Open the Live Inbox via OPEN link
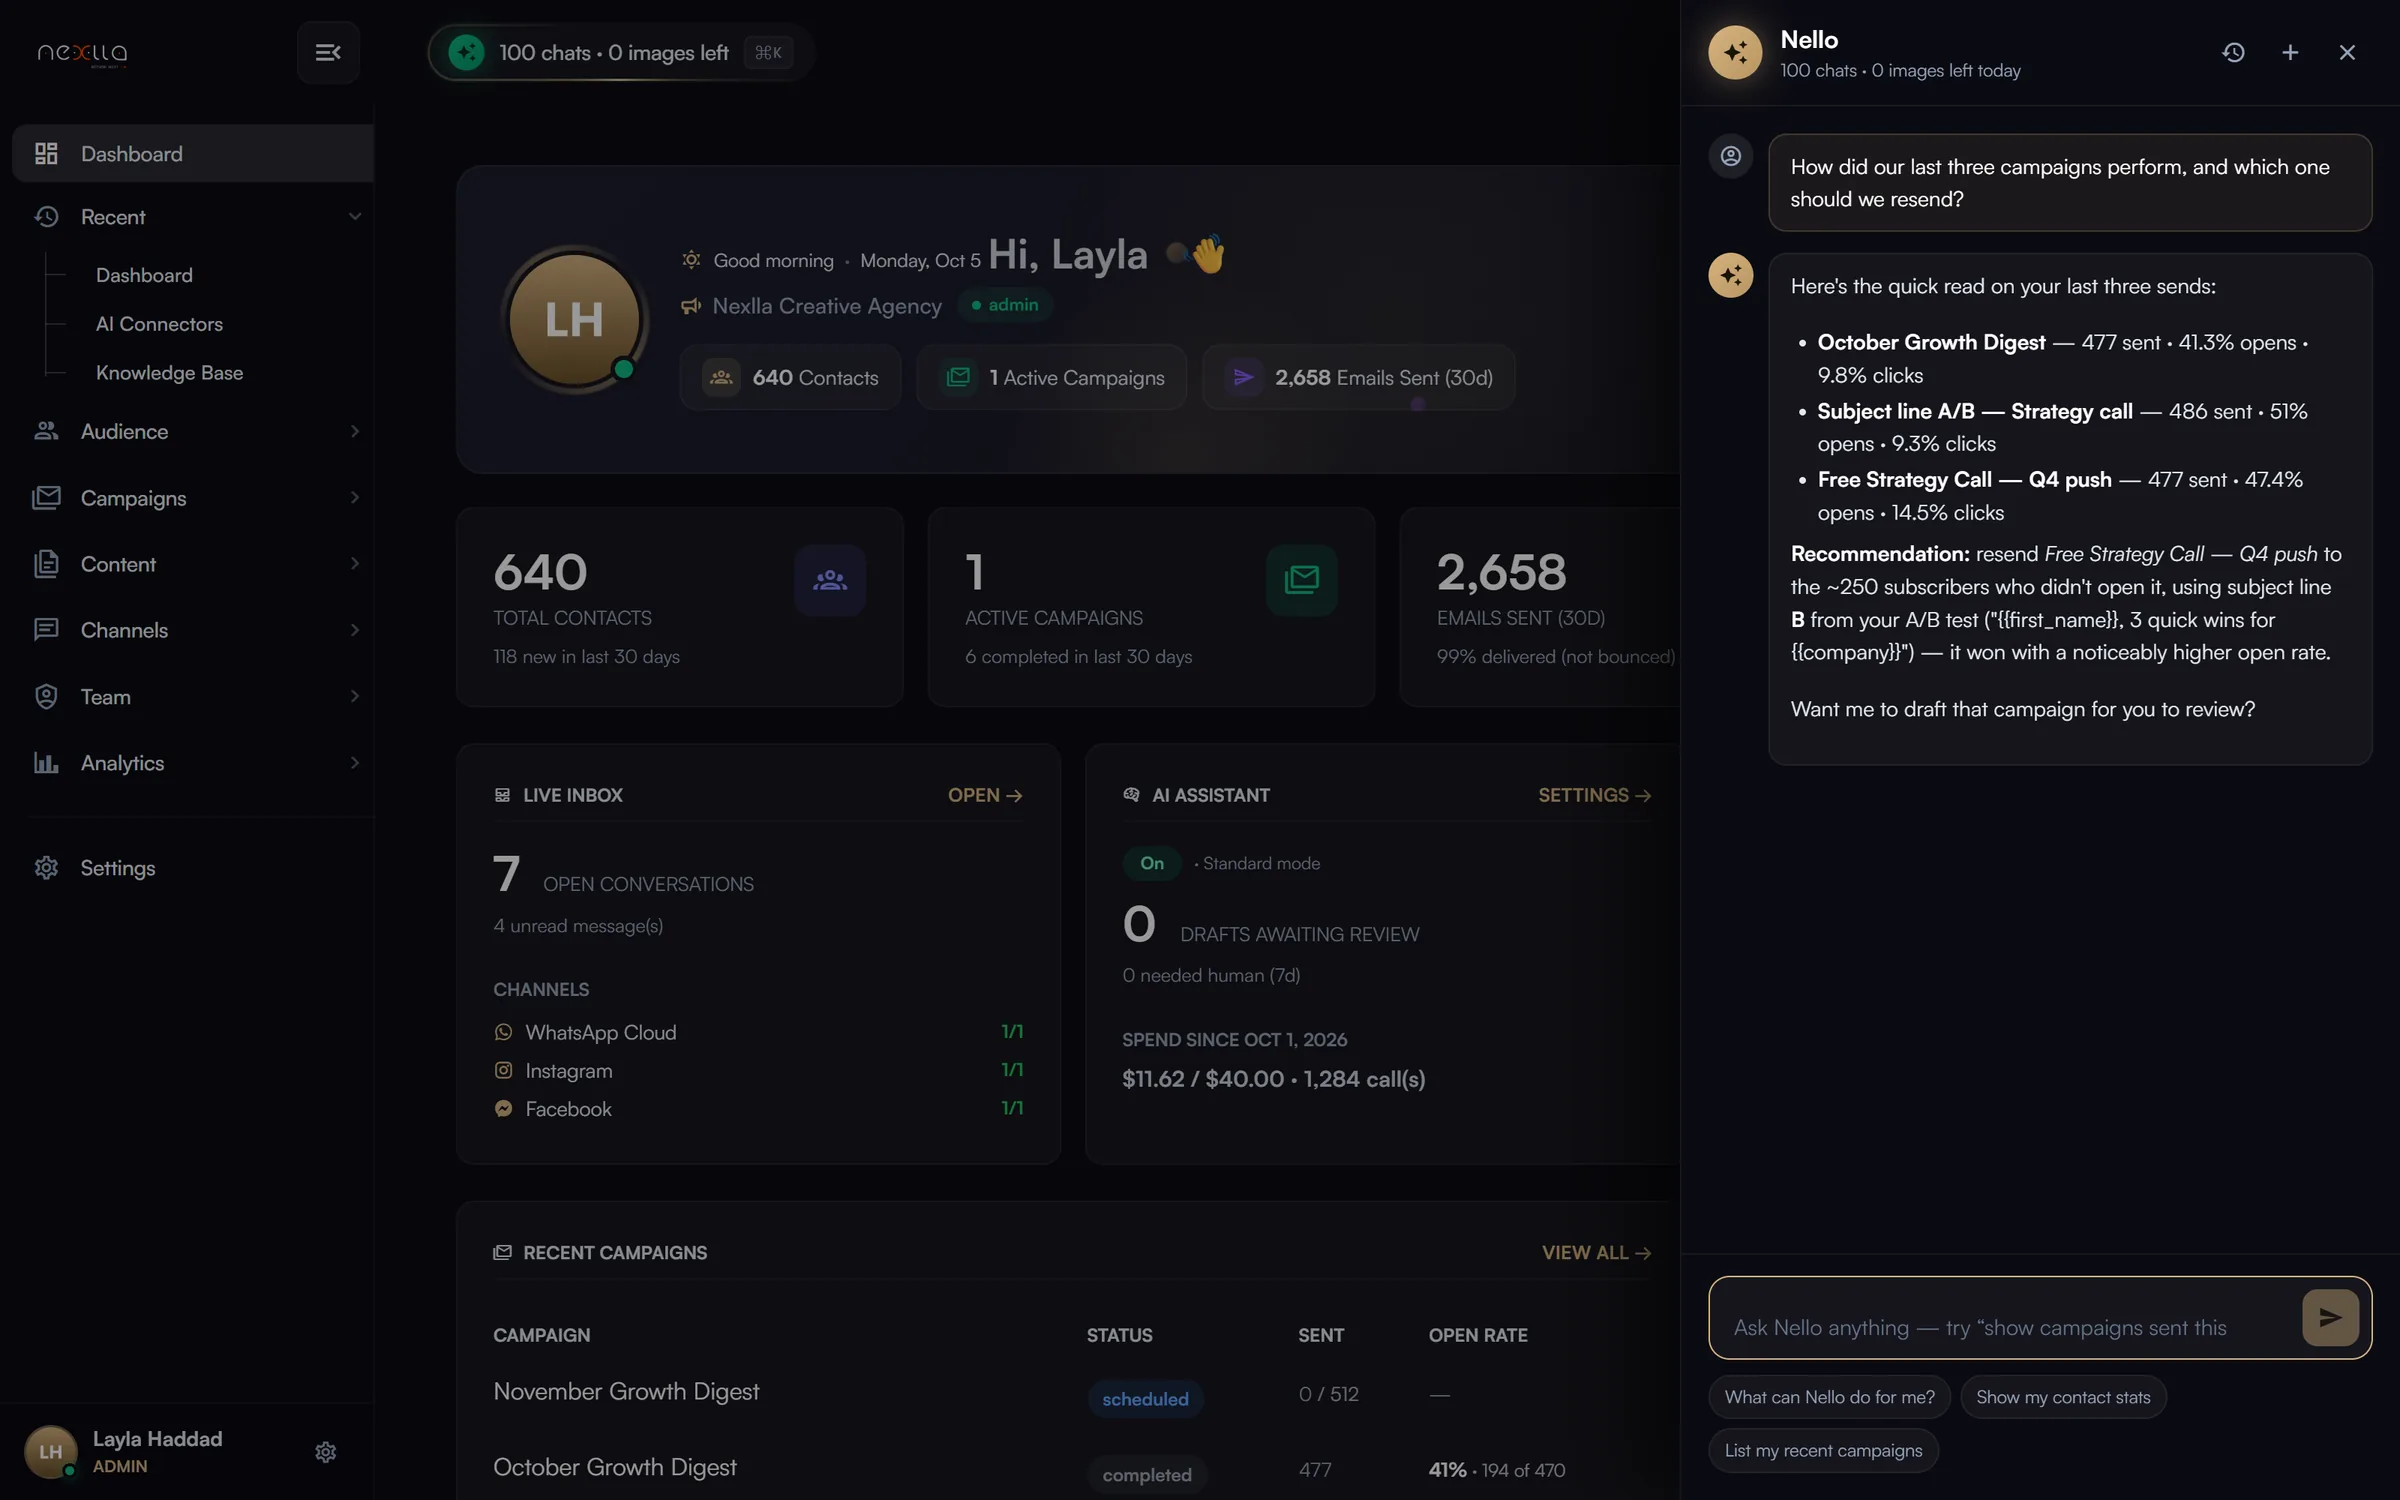 tap(985, 795)
